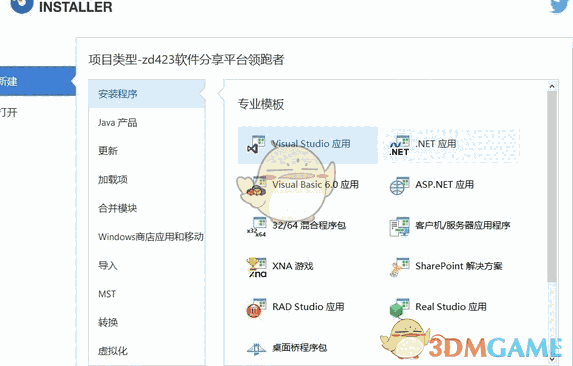The width and height of the screenshot is (573, 366).
Task: Select the SharePoint 解决方案 label
Action: pyautogui.click(x=459, y=266)
